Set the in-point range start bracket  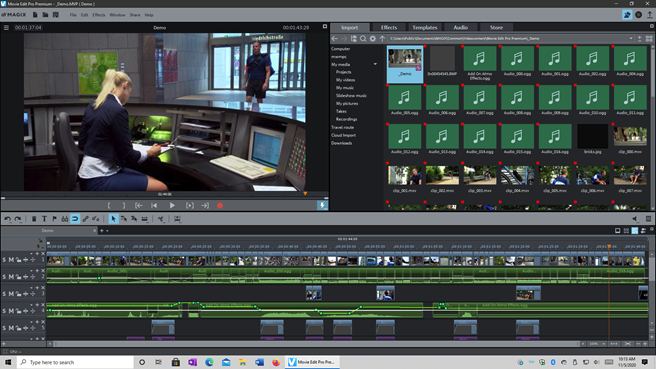[x=109, y=205]
